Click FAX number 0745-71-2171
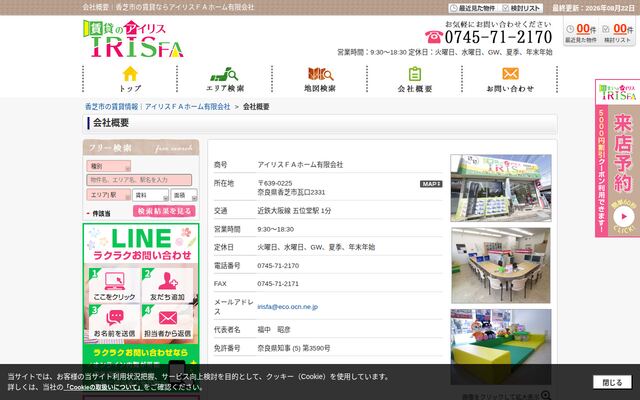The image size is (640, 400). click(278, 284)
